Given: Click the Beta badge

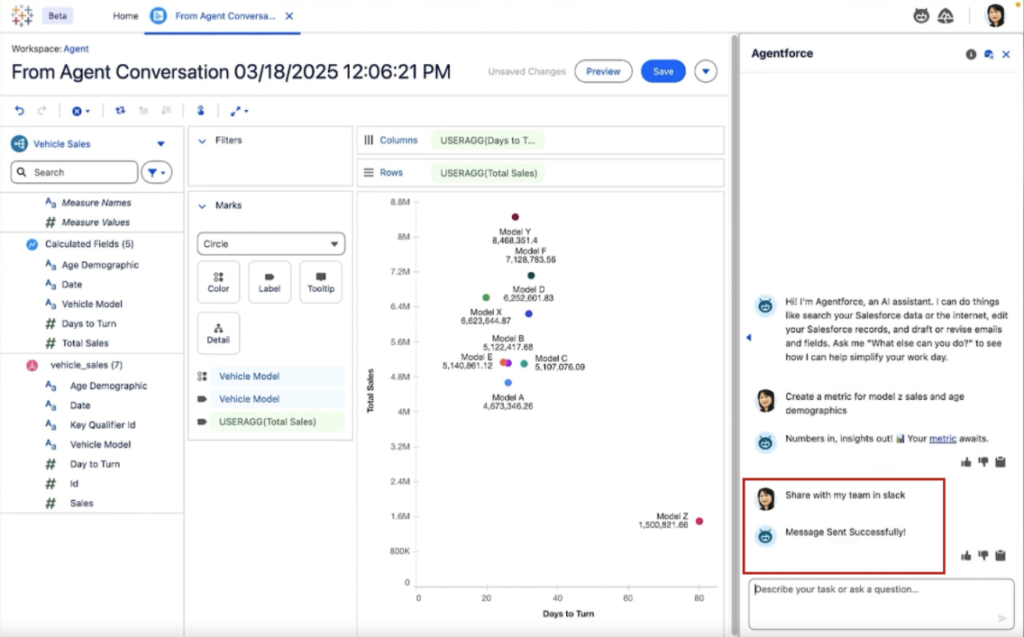Looking at the screenshot, I should pos(57,16).
